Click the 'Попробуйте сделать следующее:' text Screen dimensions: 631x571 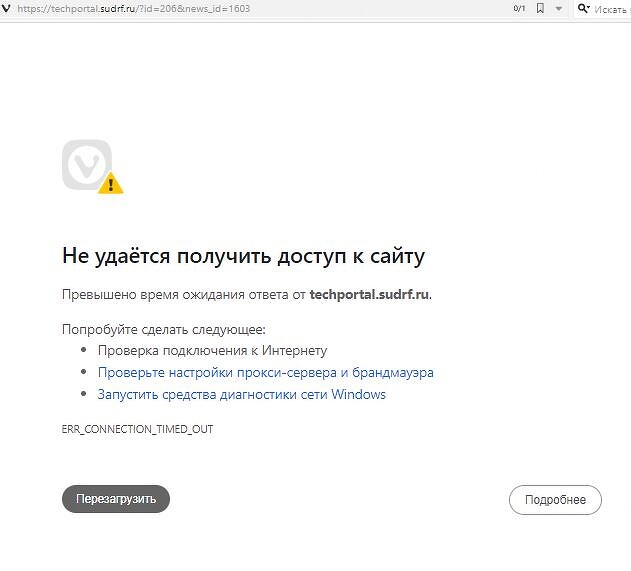tap(164, 330)
